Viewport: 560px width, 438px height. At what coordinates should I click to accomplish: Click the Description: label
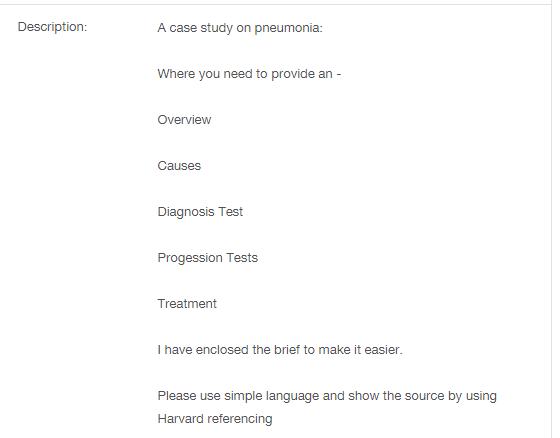(52, 27)
